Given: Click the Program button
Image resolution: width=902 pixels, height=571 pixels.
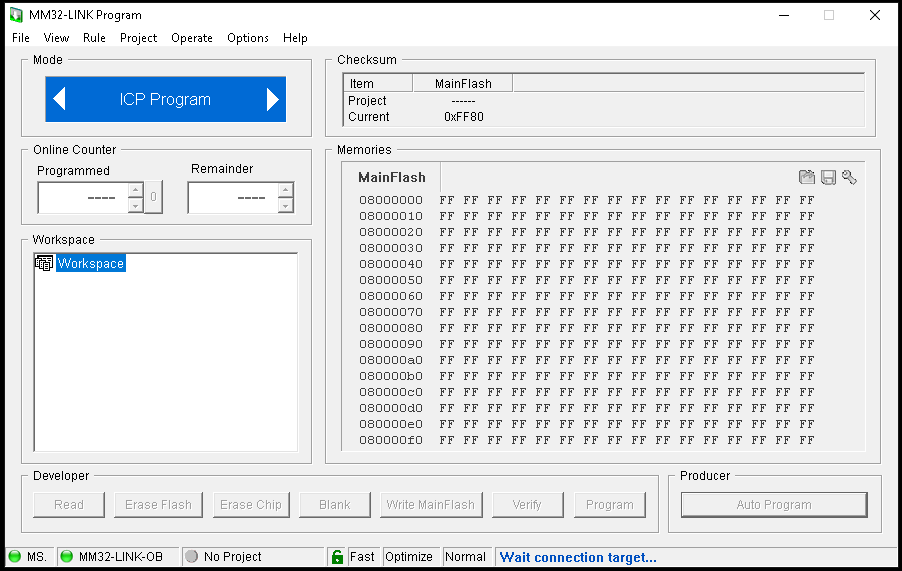Looking at the screenshot, I should (x=610, y=505).
